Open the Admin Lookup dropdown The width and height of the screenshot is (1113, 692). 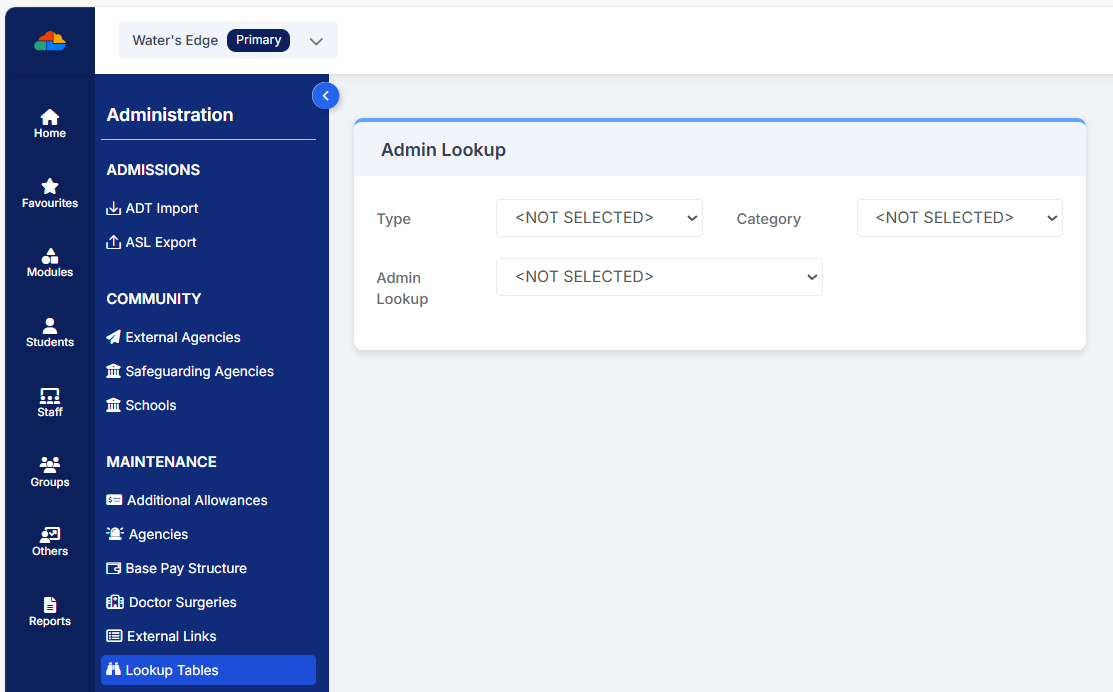point(659,276)
